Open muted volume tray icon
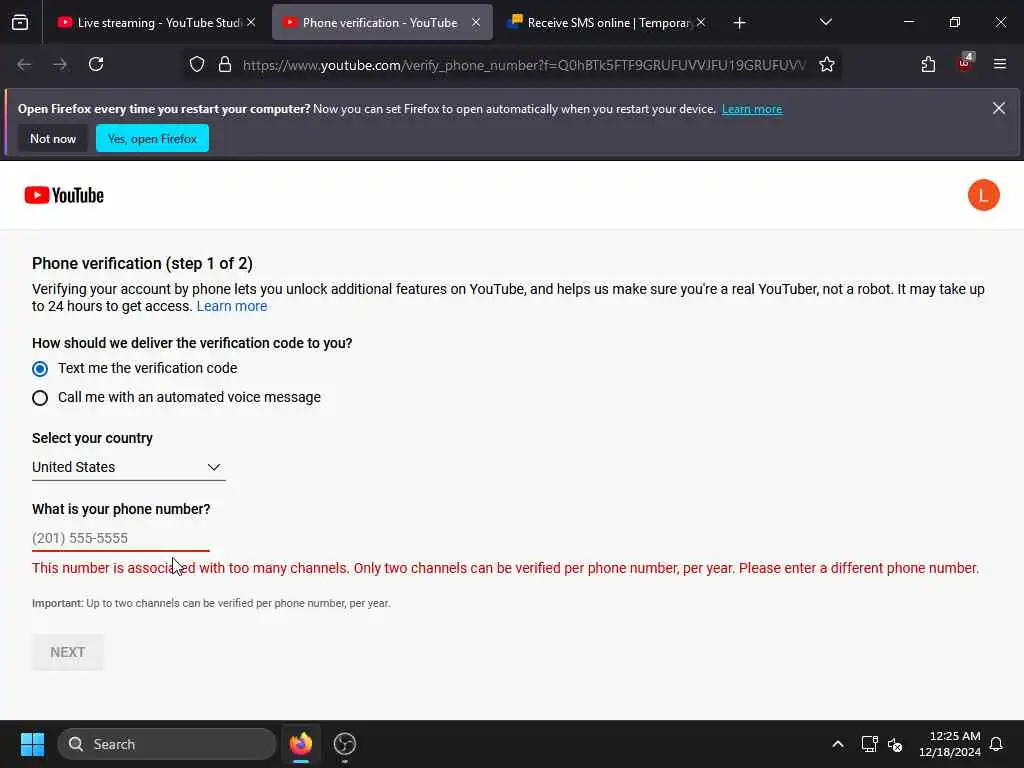The image size is (1024, 768). 895,744
